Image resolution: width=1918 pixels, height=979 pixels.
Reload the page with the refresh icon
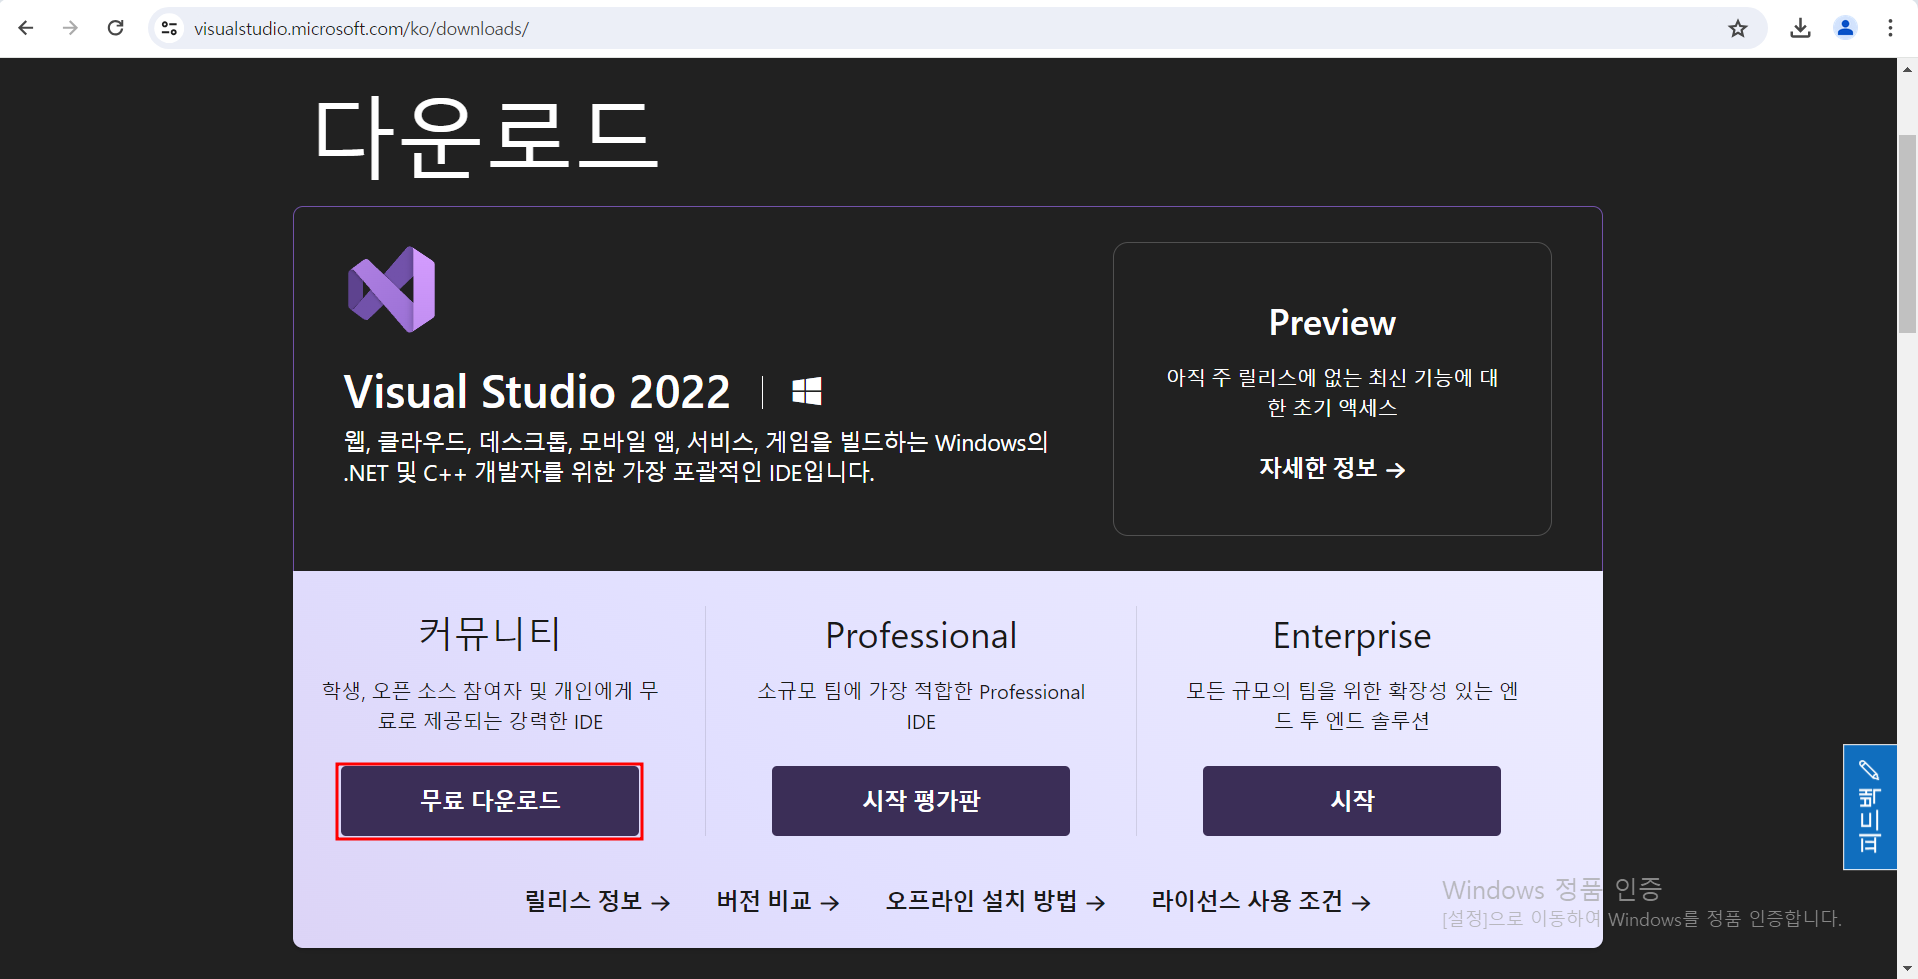[116, 28]
